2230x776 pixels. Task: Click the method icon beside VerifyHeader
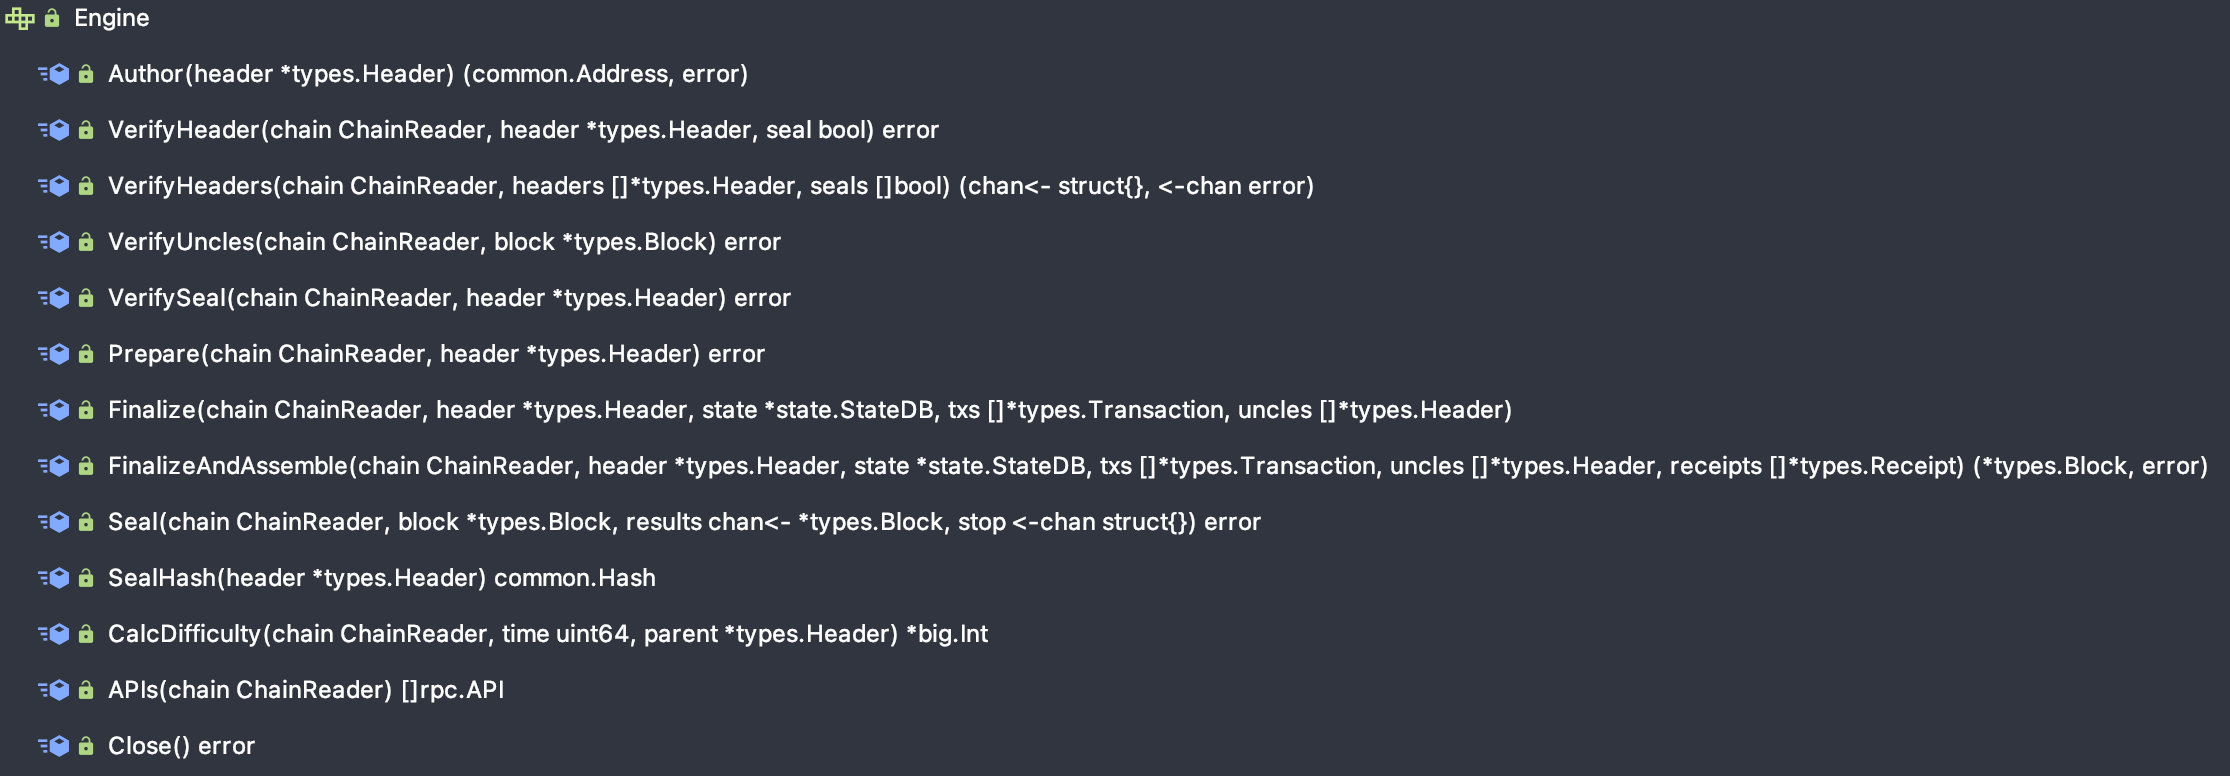(54, 130)
